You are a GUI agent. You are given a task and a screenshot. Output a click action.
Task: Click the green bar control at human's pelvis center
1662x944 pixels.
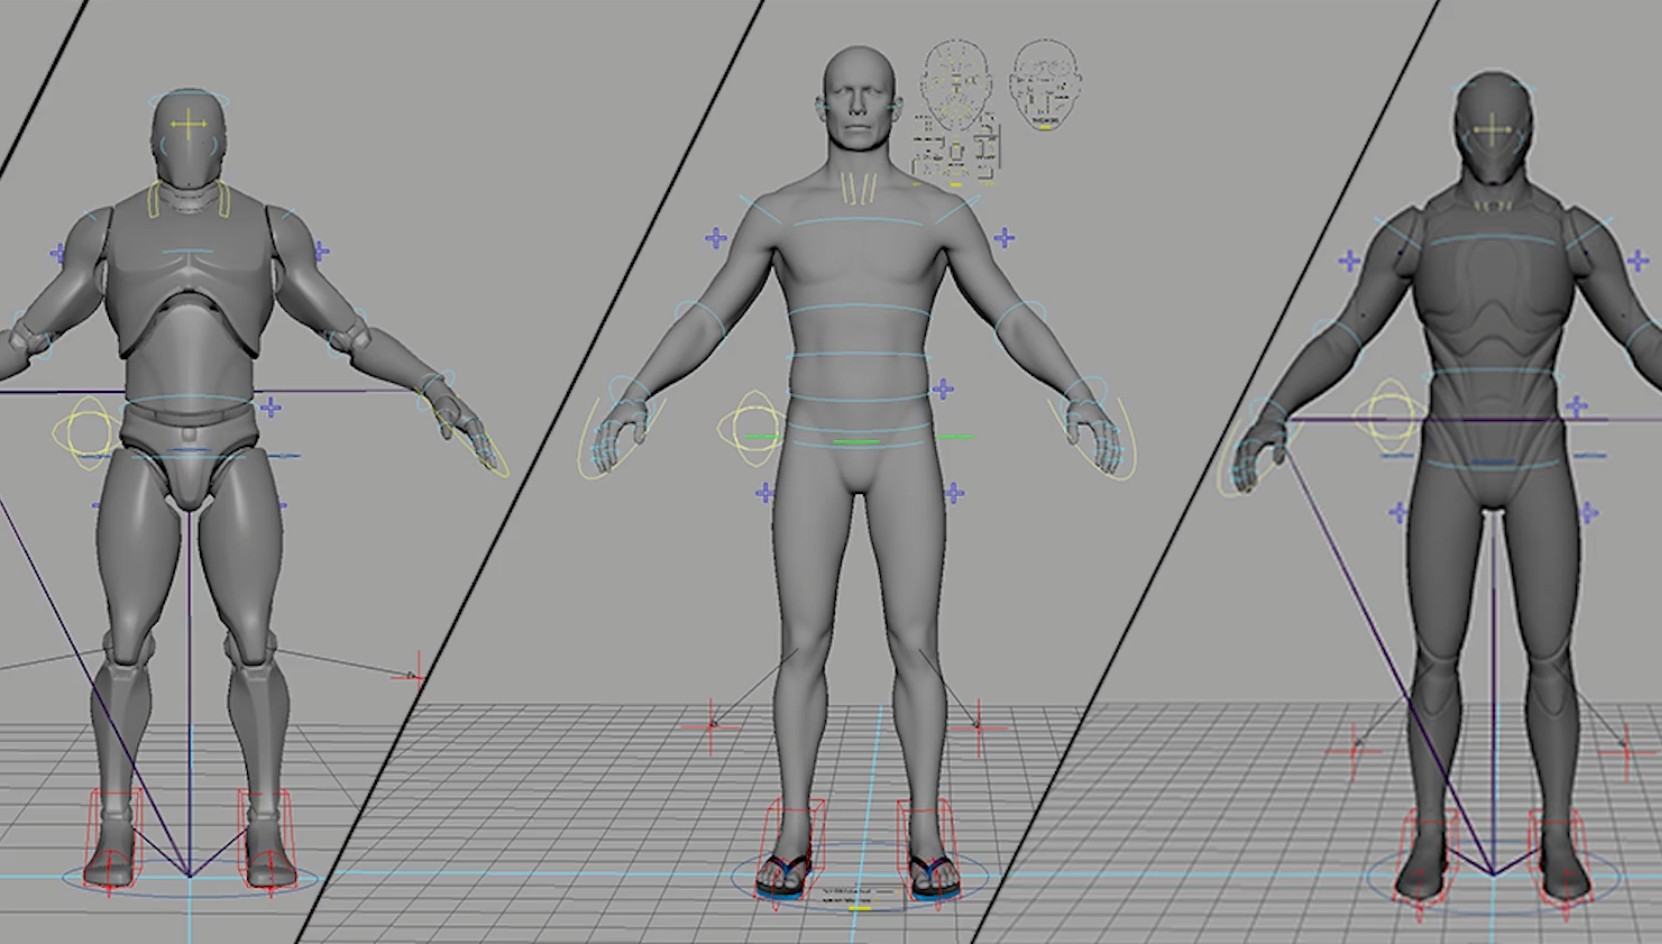856,441
